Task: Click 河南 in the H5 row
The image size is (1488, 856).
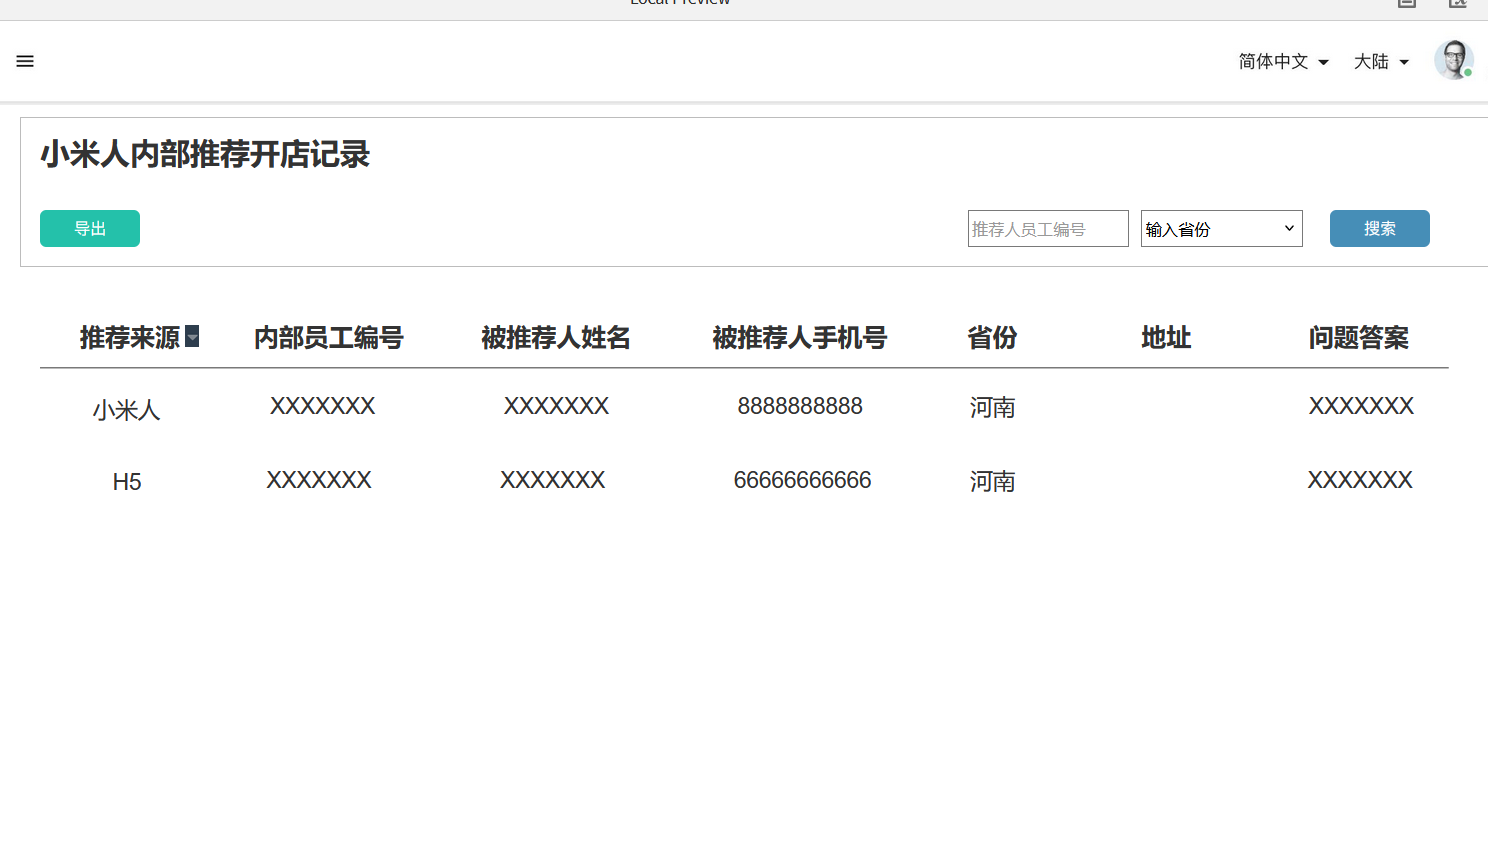Action: 992,482
